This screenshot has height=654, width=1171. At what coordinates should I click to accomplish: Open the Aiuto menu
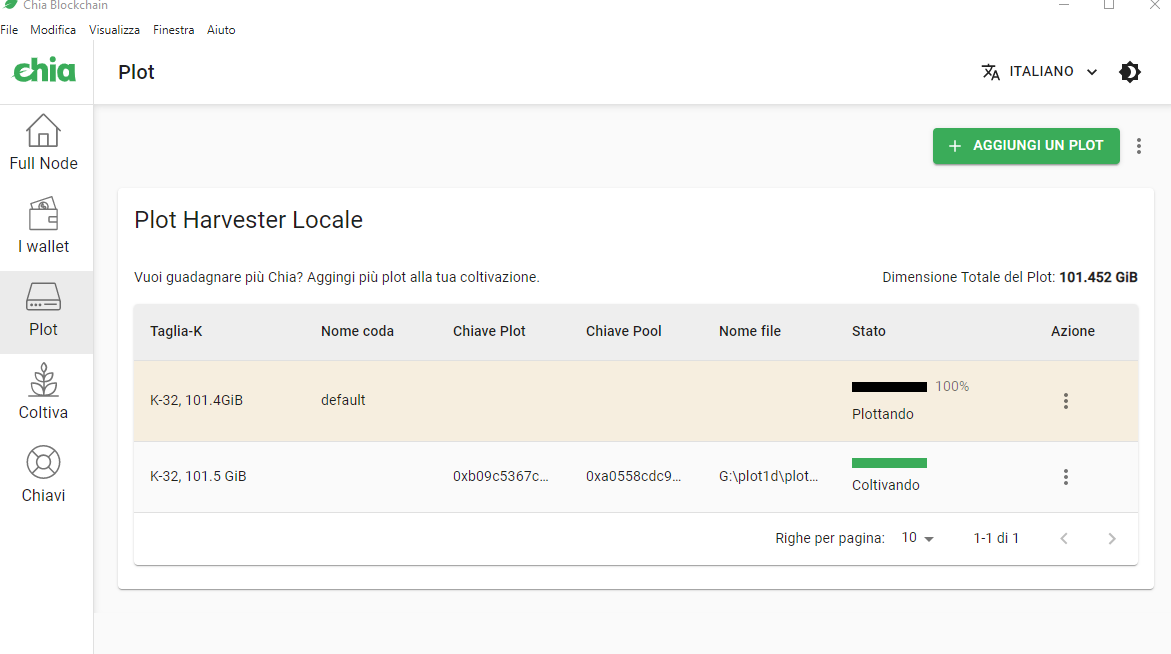[x=221, y=30]
